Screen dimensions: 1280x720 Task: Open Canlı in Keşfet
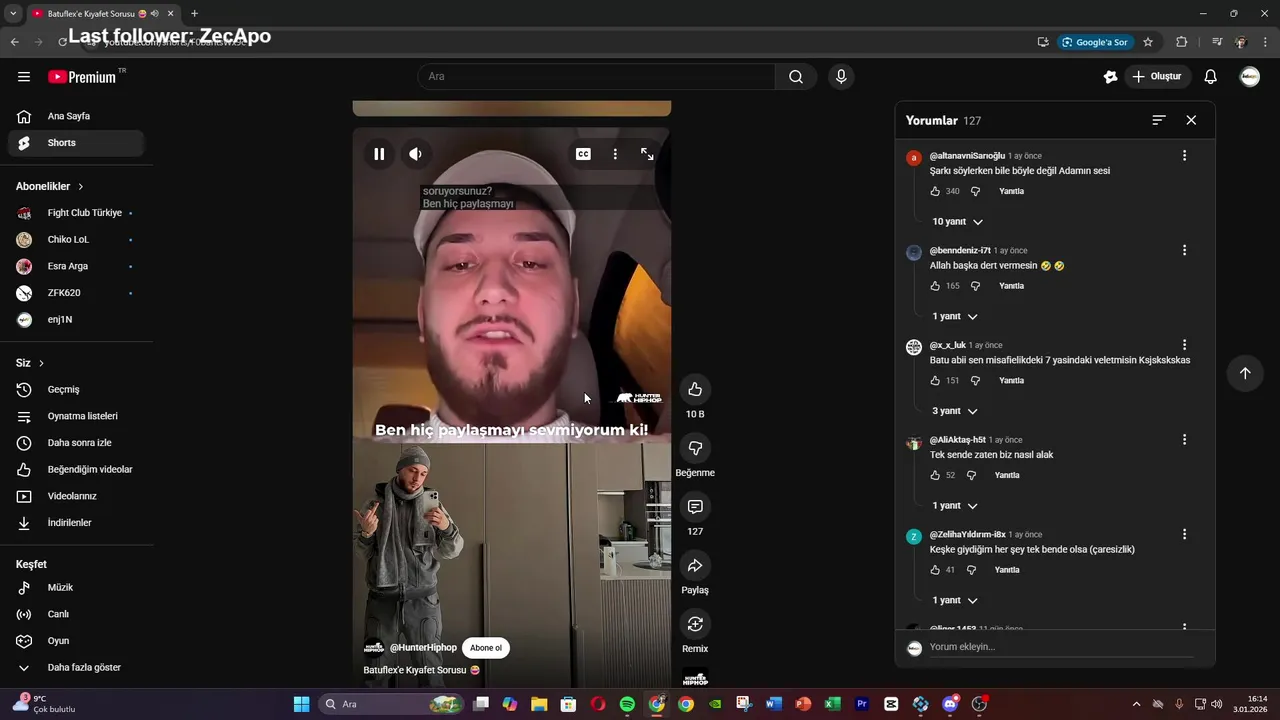click(76, 614)
